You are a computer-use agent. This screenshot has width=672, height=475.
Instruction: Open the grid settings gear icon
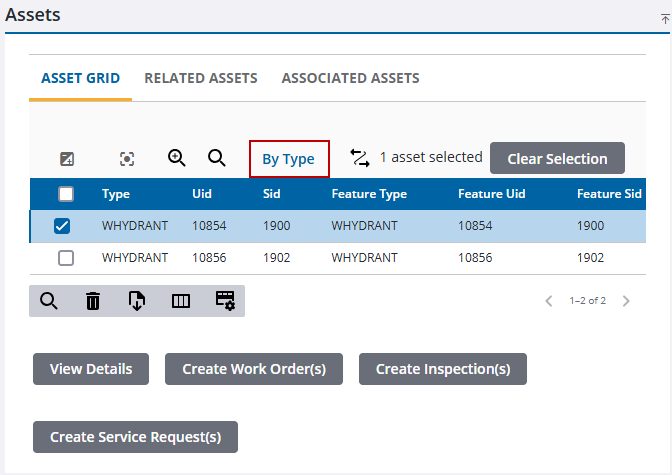tap(225, 300)
